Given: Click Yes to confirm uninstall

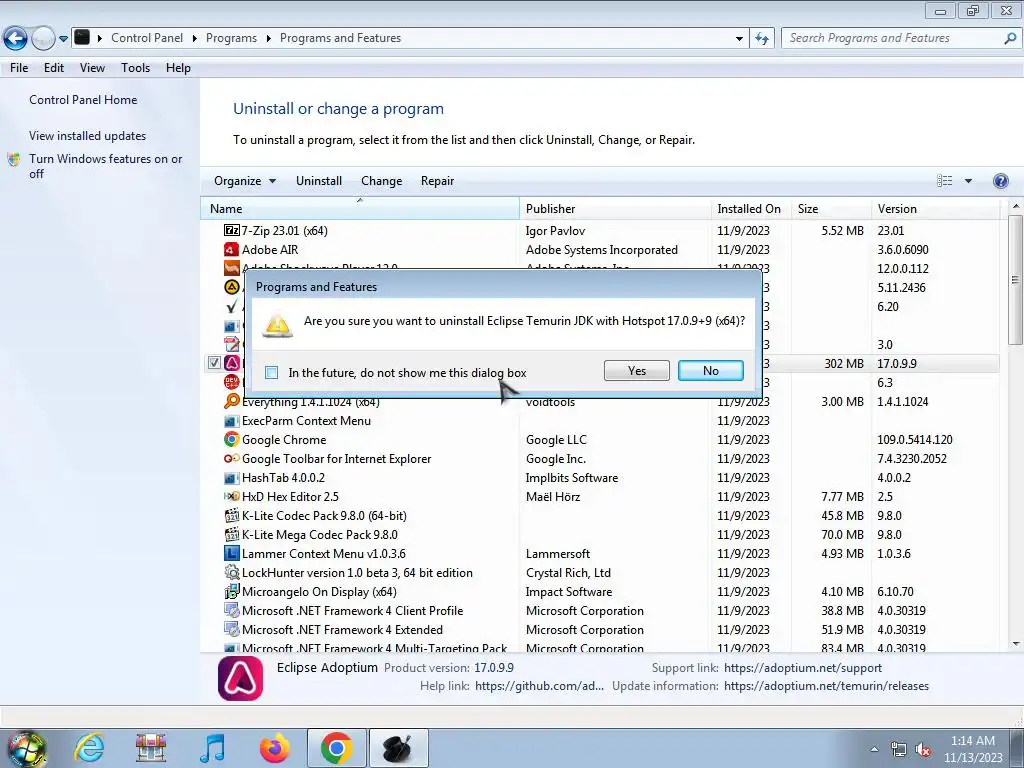Looking at the screenshot, I should (x=637, y=371).
